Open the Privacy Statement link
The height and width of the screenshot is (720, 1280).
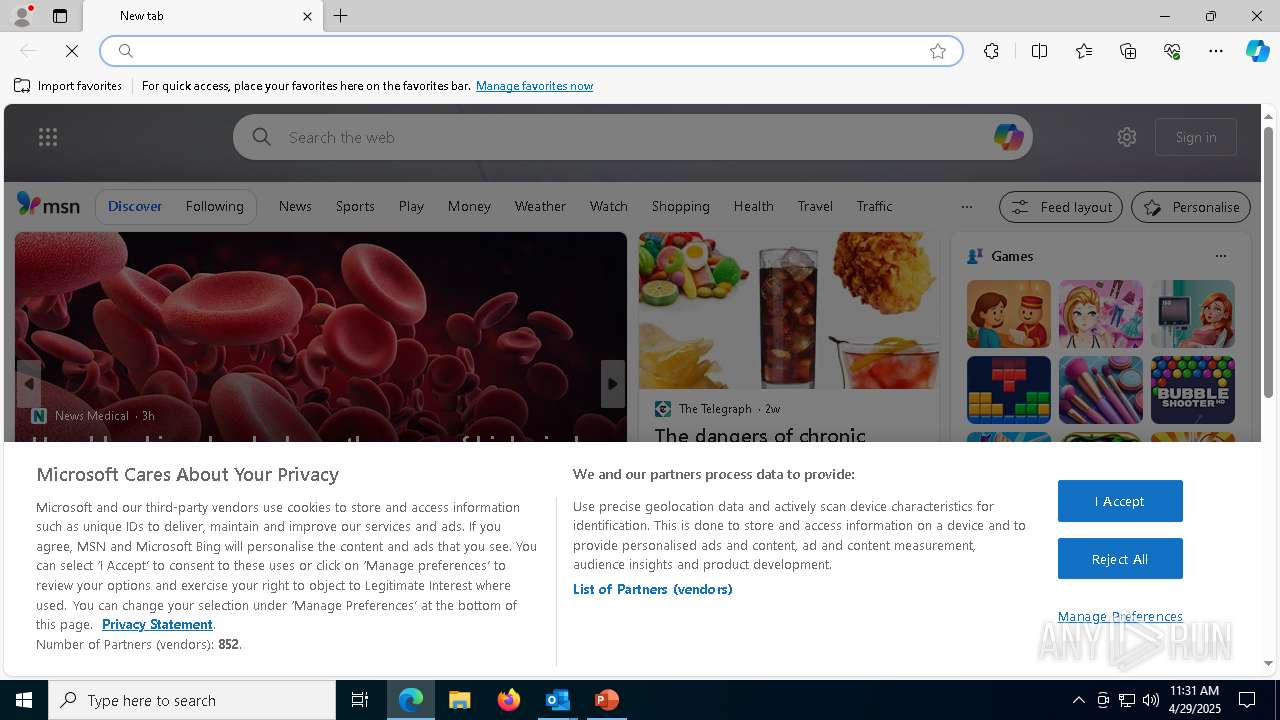point(157,624)
